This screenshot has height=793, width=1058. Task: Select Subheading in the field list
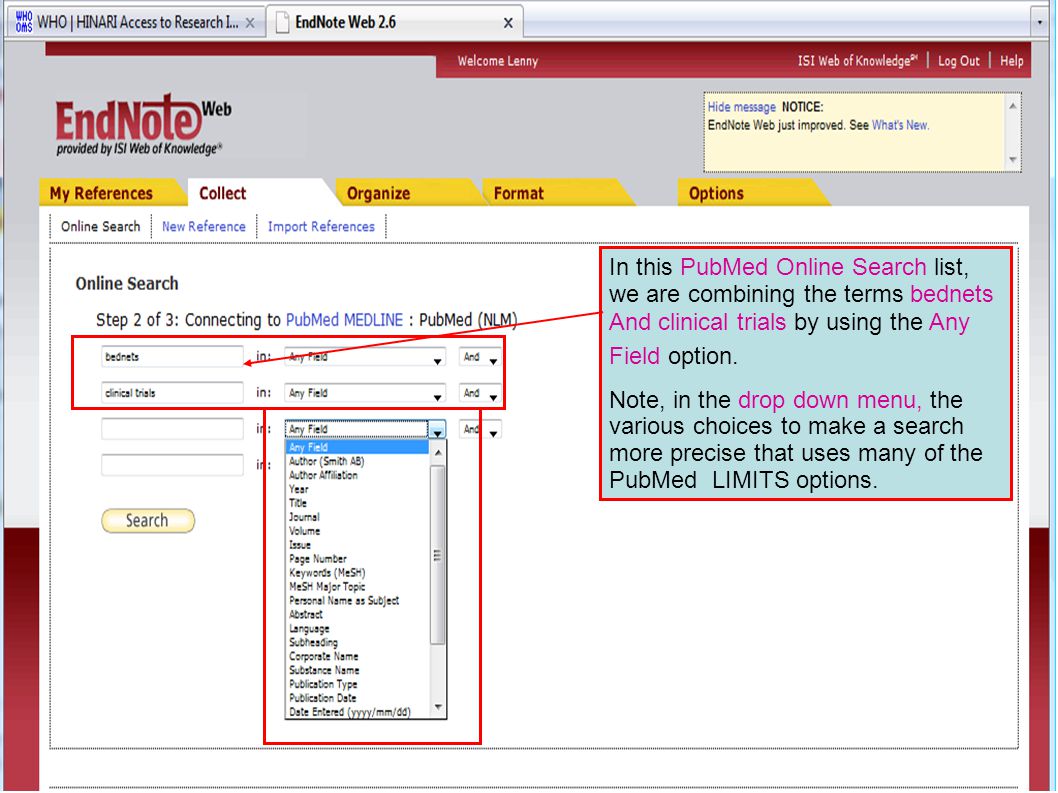358,642
